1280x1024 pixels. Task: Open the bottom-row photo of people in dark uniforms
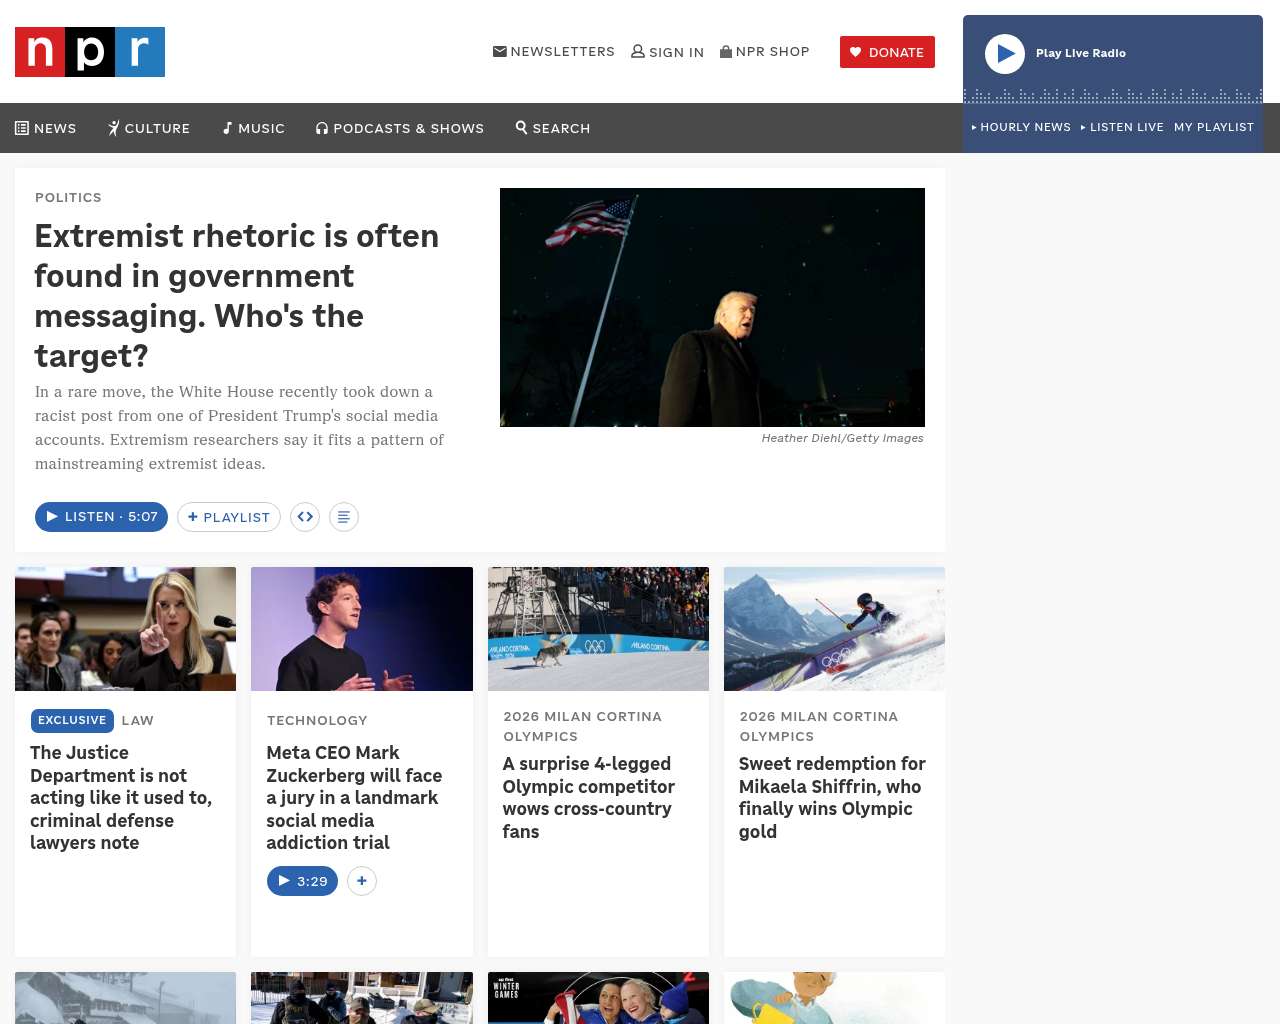point(362,998)
